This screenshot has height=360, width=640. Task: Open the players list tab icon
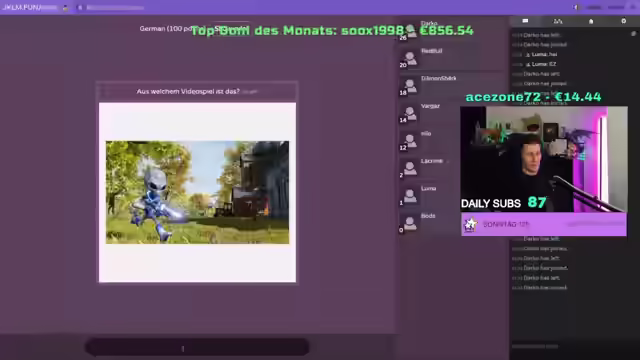point(558,21)
